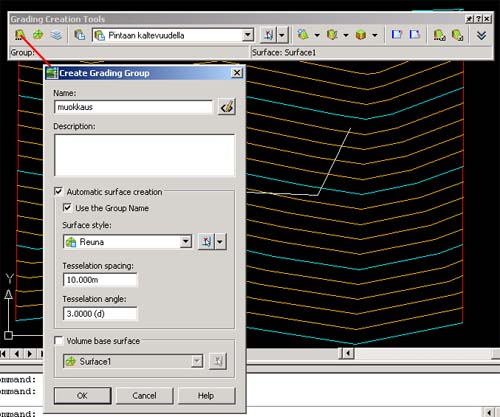
Task: Uncheck Use the Group Name
Action: [67, 208]
